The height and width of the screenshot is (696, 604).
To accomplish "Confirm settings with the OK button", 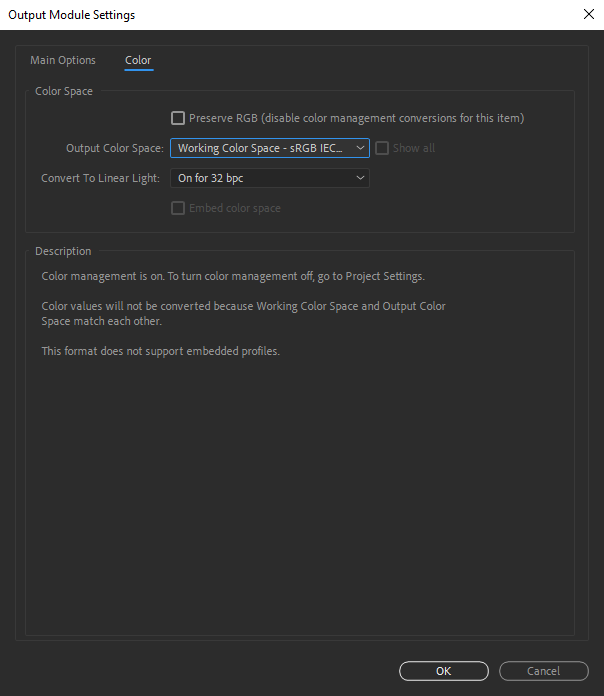I will (x=443, y=671).
